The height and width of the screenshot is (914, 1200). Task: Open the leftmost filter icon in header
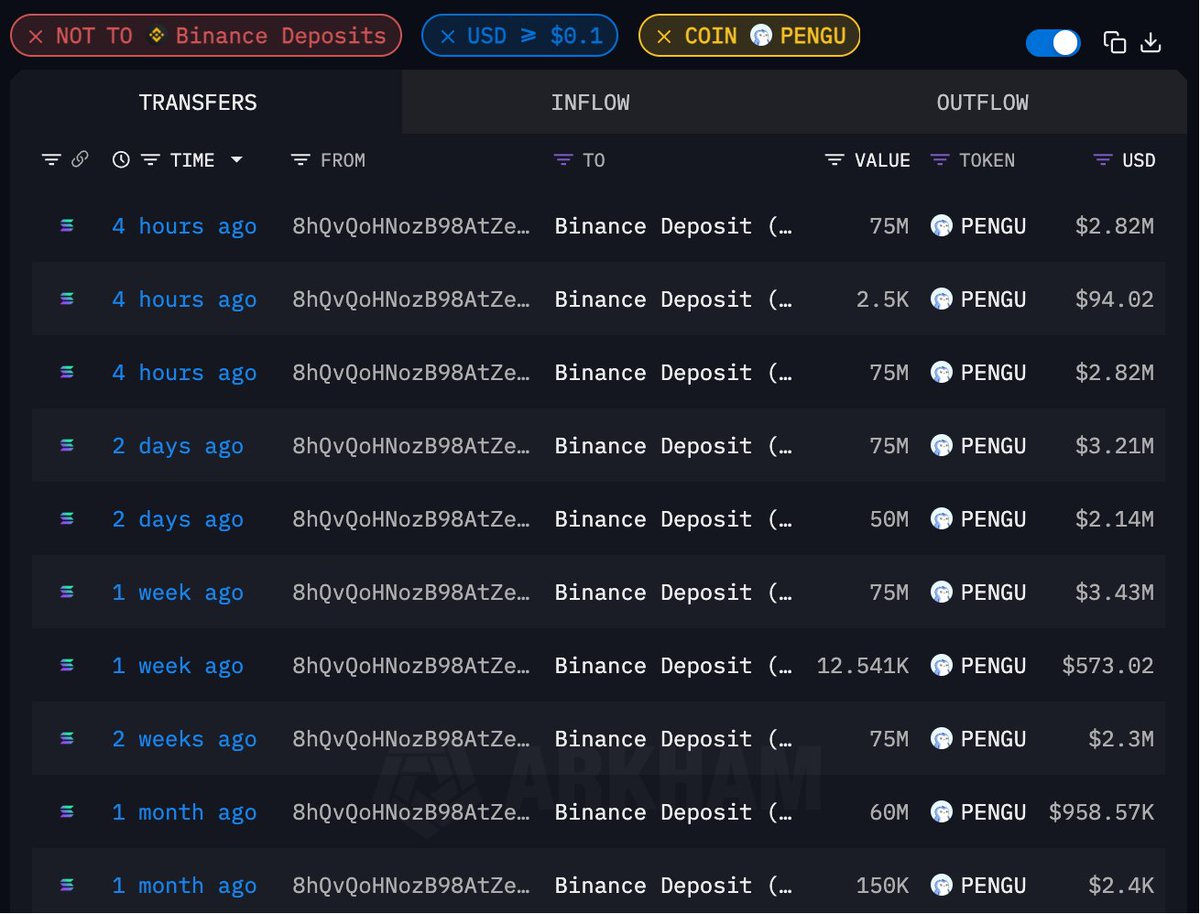[51, 160]
